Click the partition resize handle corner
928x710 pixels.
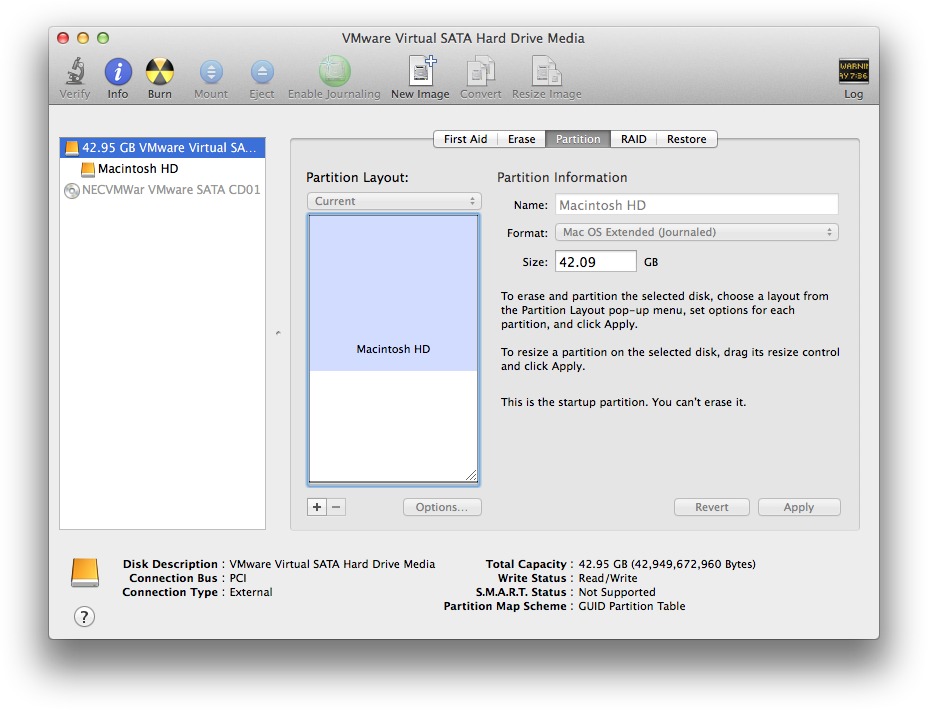pyautogui.click(x=471, y=475)
